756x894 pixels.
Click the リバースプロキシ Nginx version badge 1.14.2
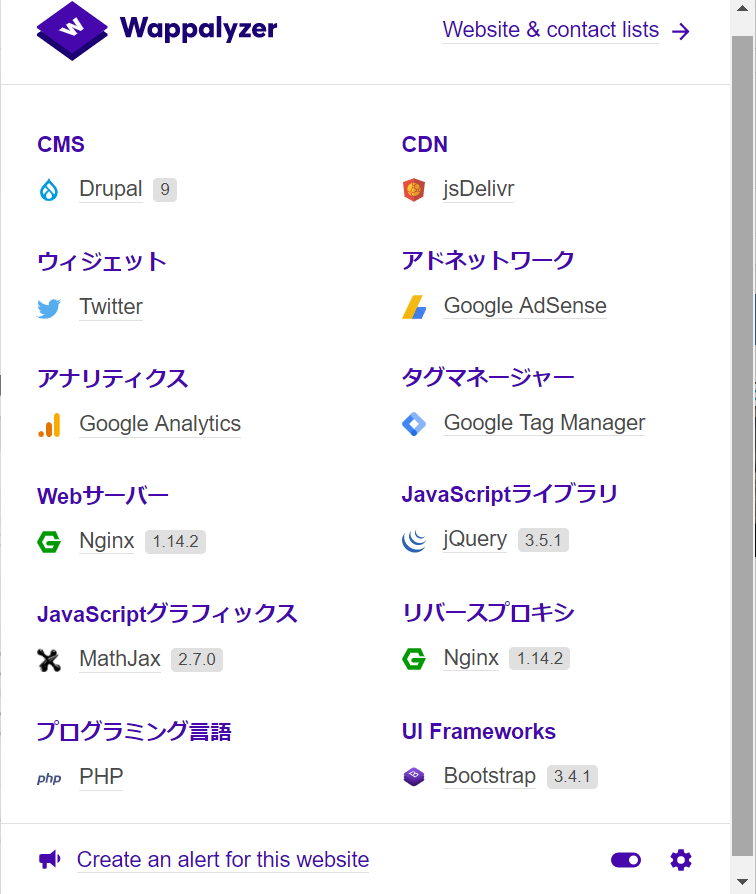539,659
